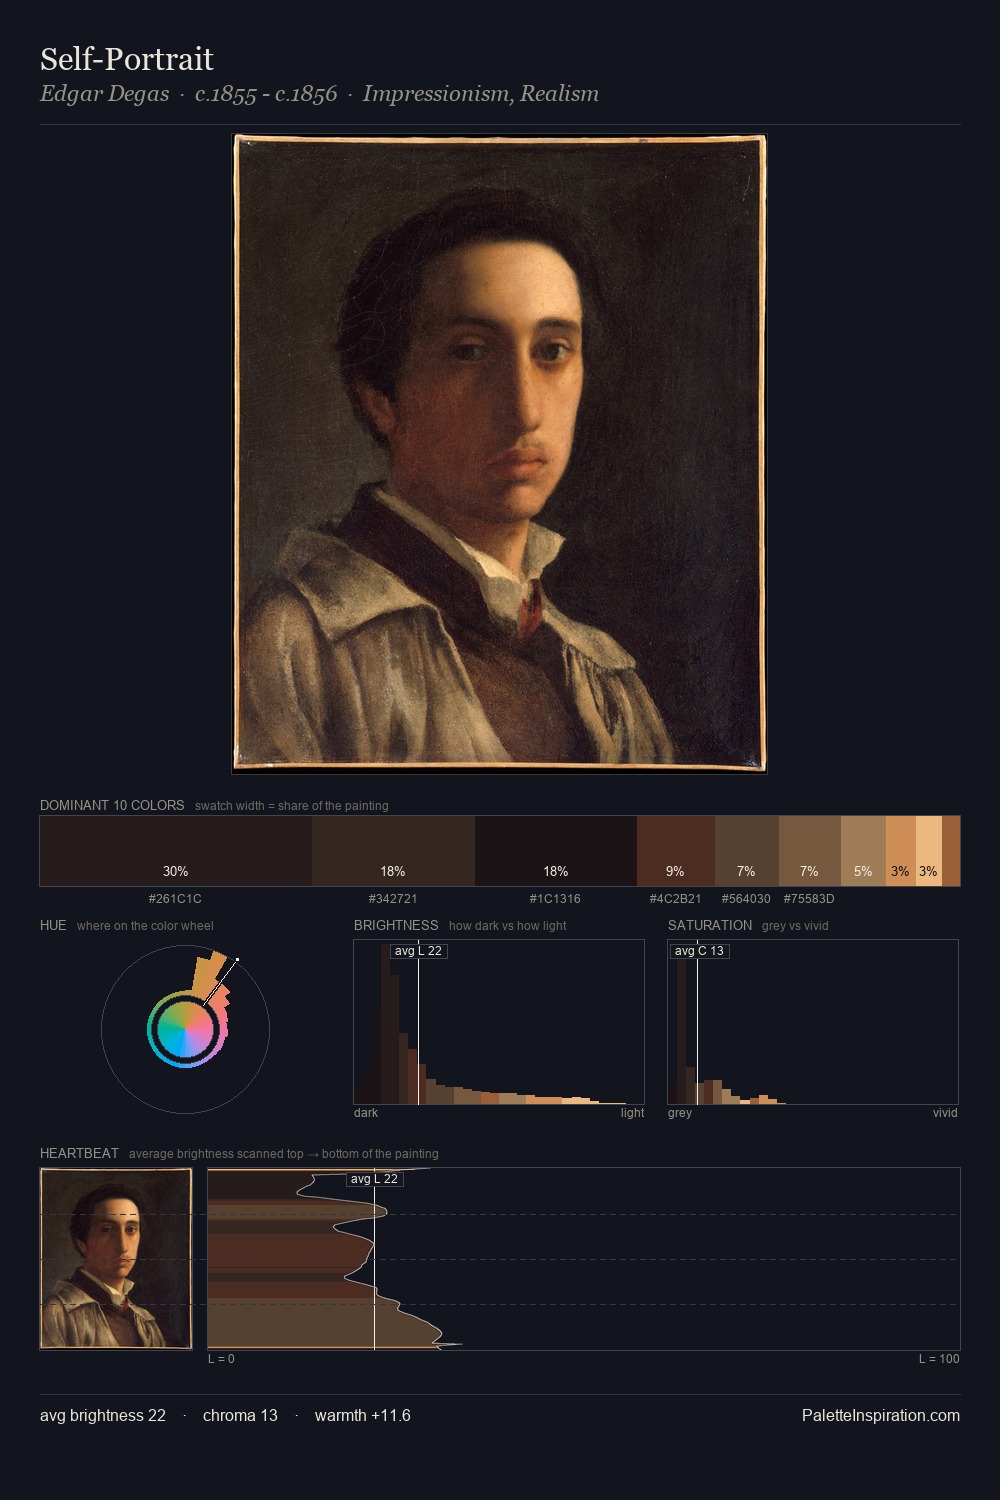Image resolution: width=1000 pixels, height=1500 pixels.
Task: Click the style 'Impressionism, Realism' text
Action: pyautogui.click(x=481, y=94)
